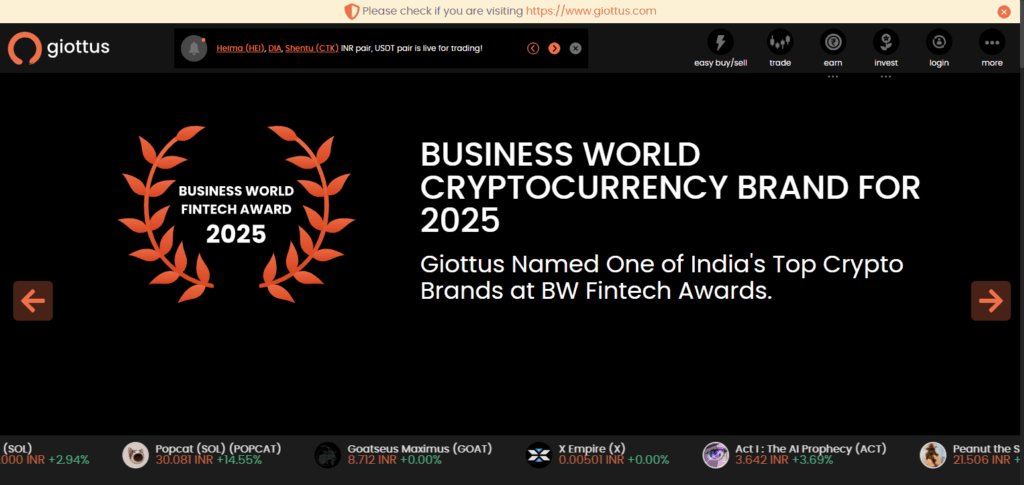Click the 30.081 INR +14.55% price
Image resolution: width=1024 pixels, height=485 pixels.
[x=209, y=460]
